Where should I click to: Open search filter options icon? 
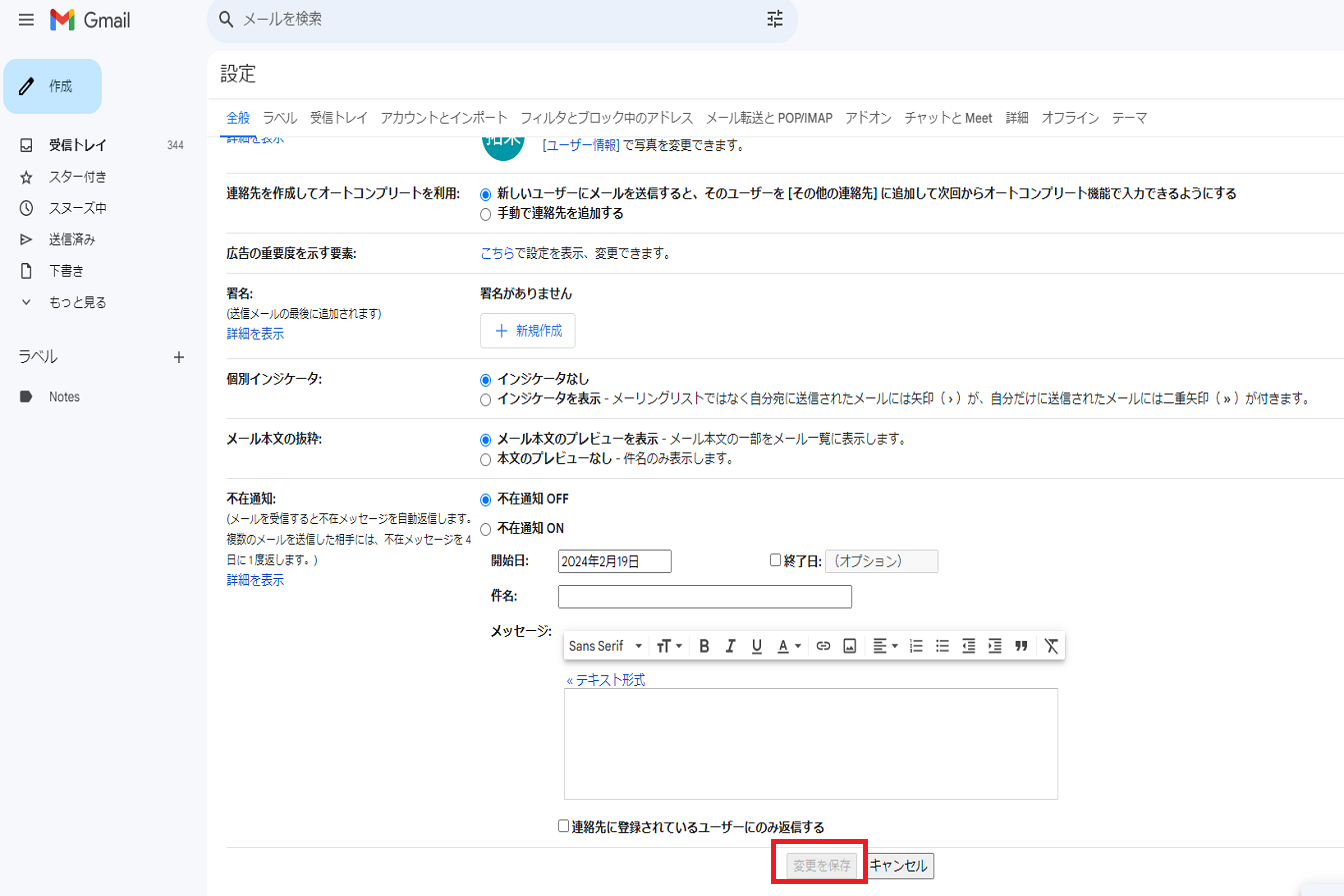coord(775,19)
